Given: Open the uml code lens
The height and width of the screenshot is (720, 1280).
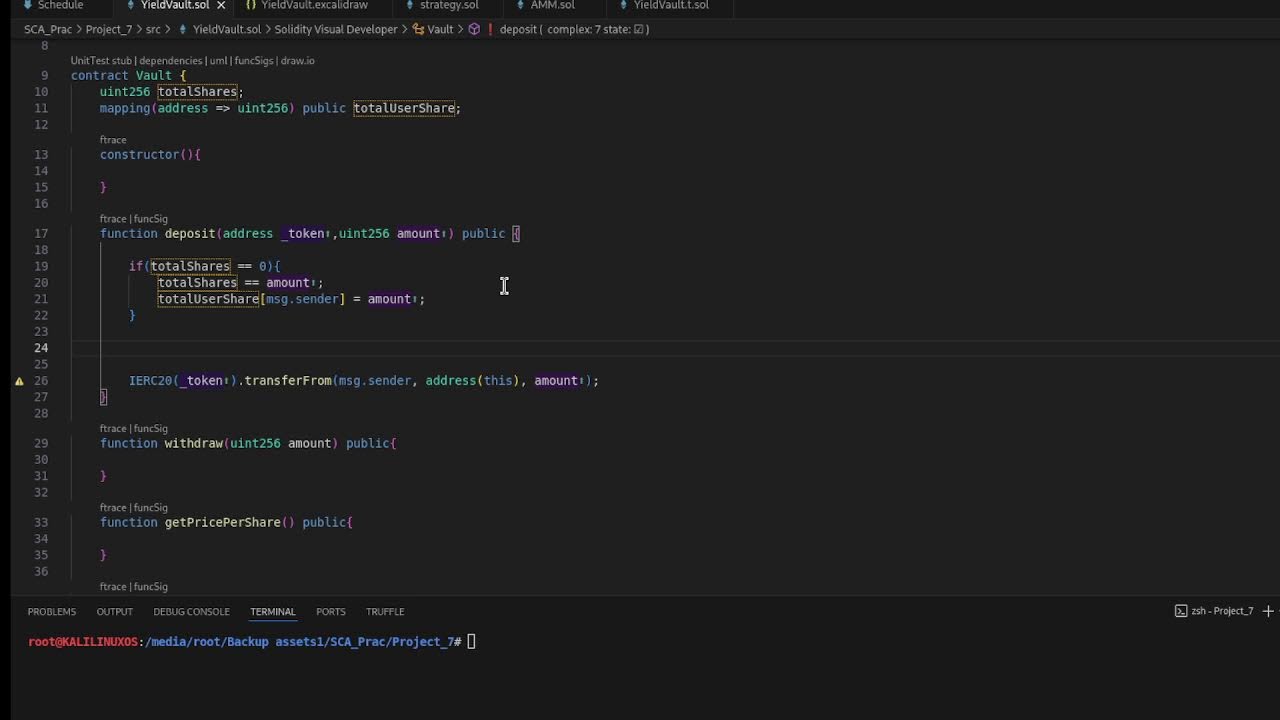Looking at the screenshot, I should 218,61.
